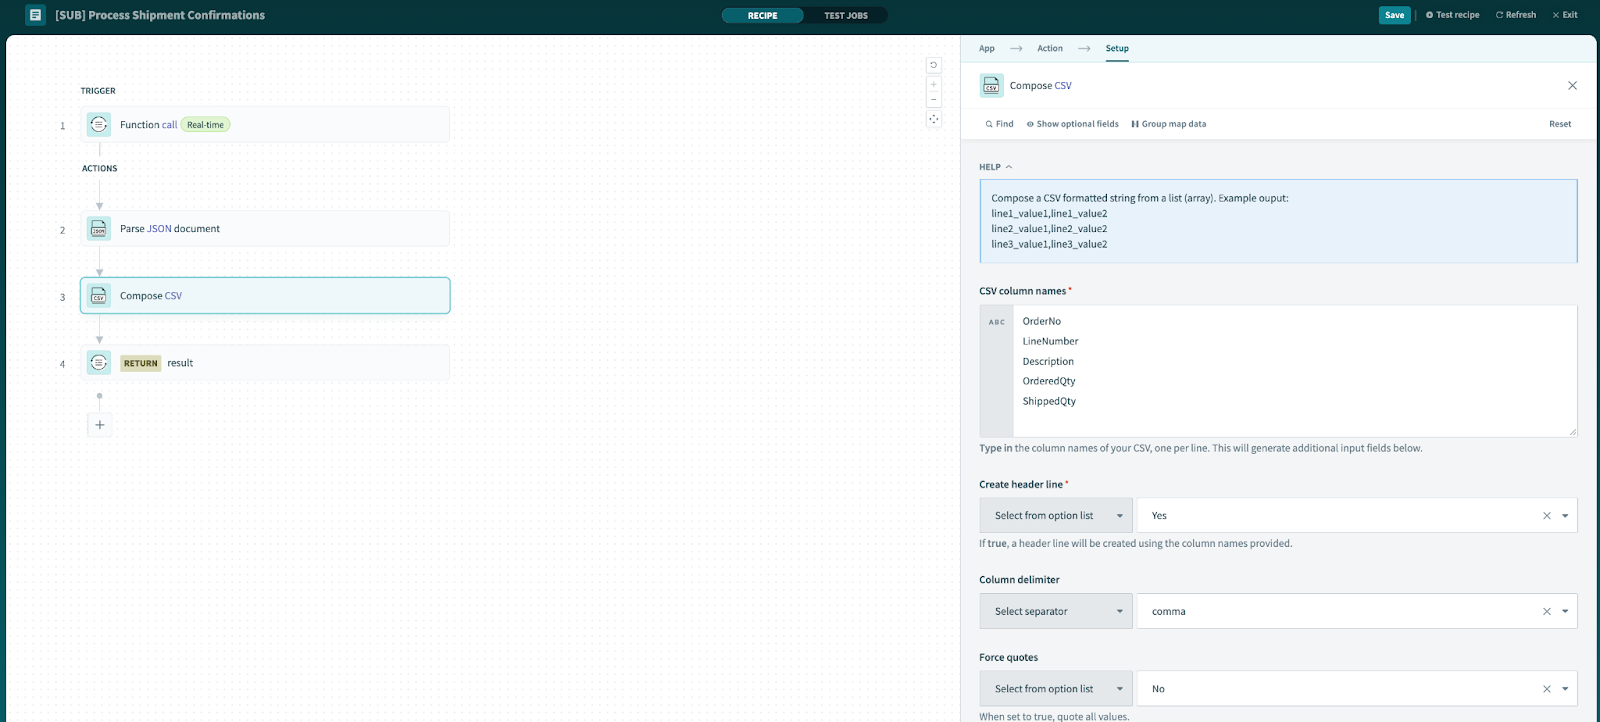Image resolution: width=1600 pixels, height=722 pixels.
Task: Click the Compose CSV step icon in recipe
Action: (x=99, y=296)
